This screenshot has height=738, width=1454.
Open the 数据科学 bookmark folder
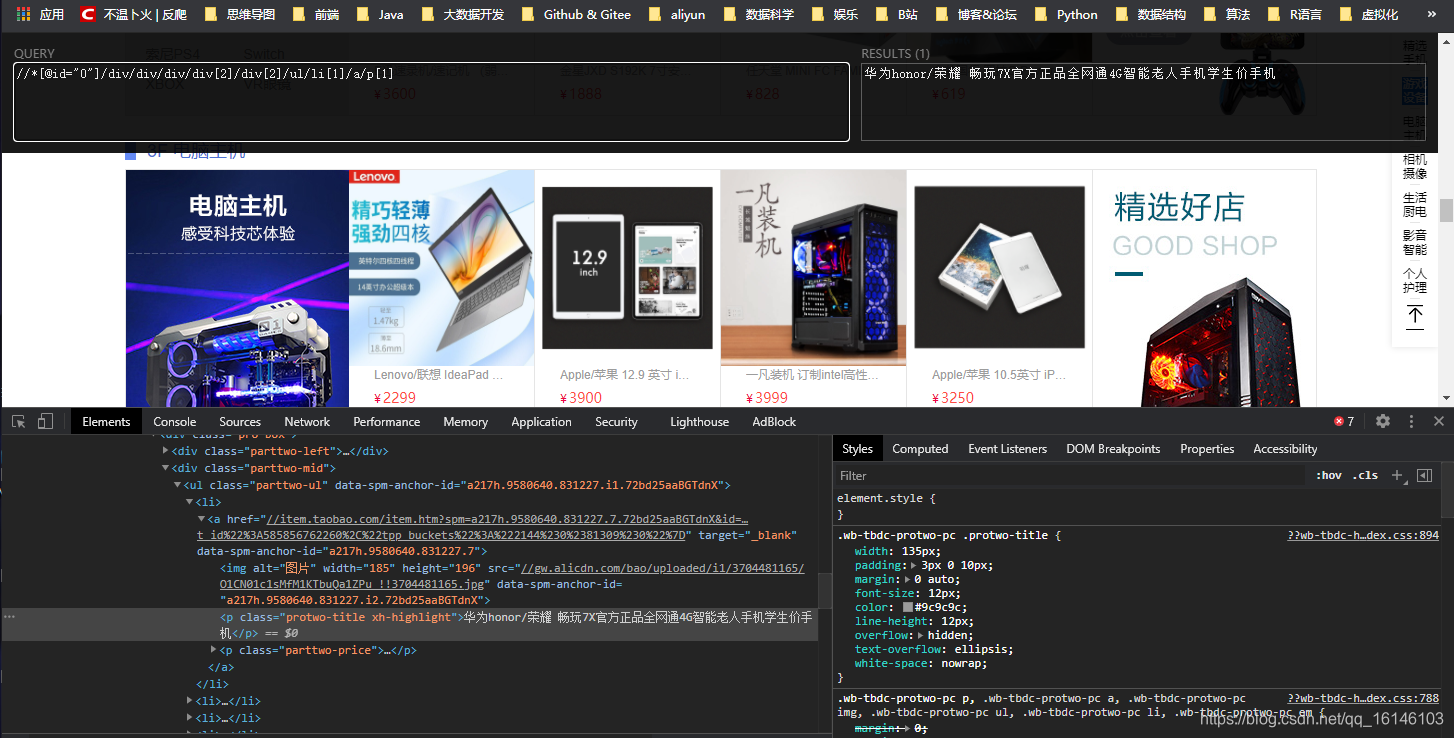coord(758,14)
